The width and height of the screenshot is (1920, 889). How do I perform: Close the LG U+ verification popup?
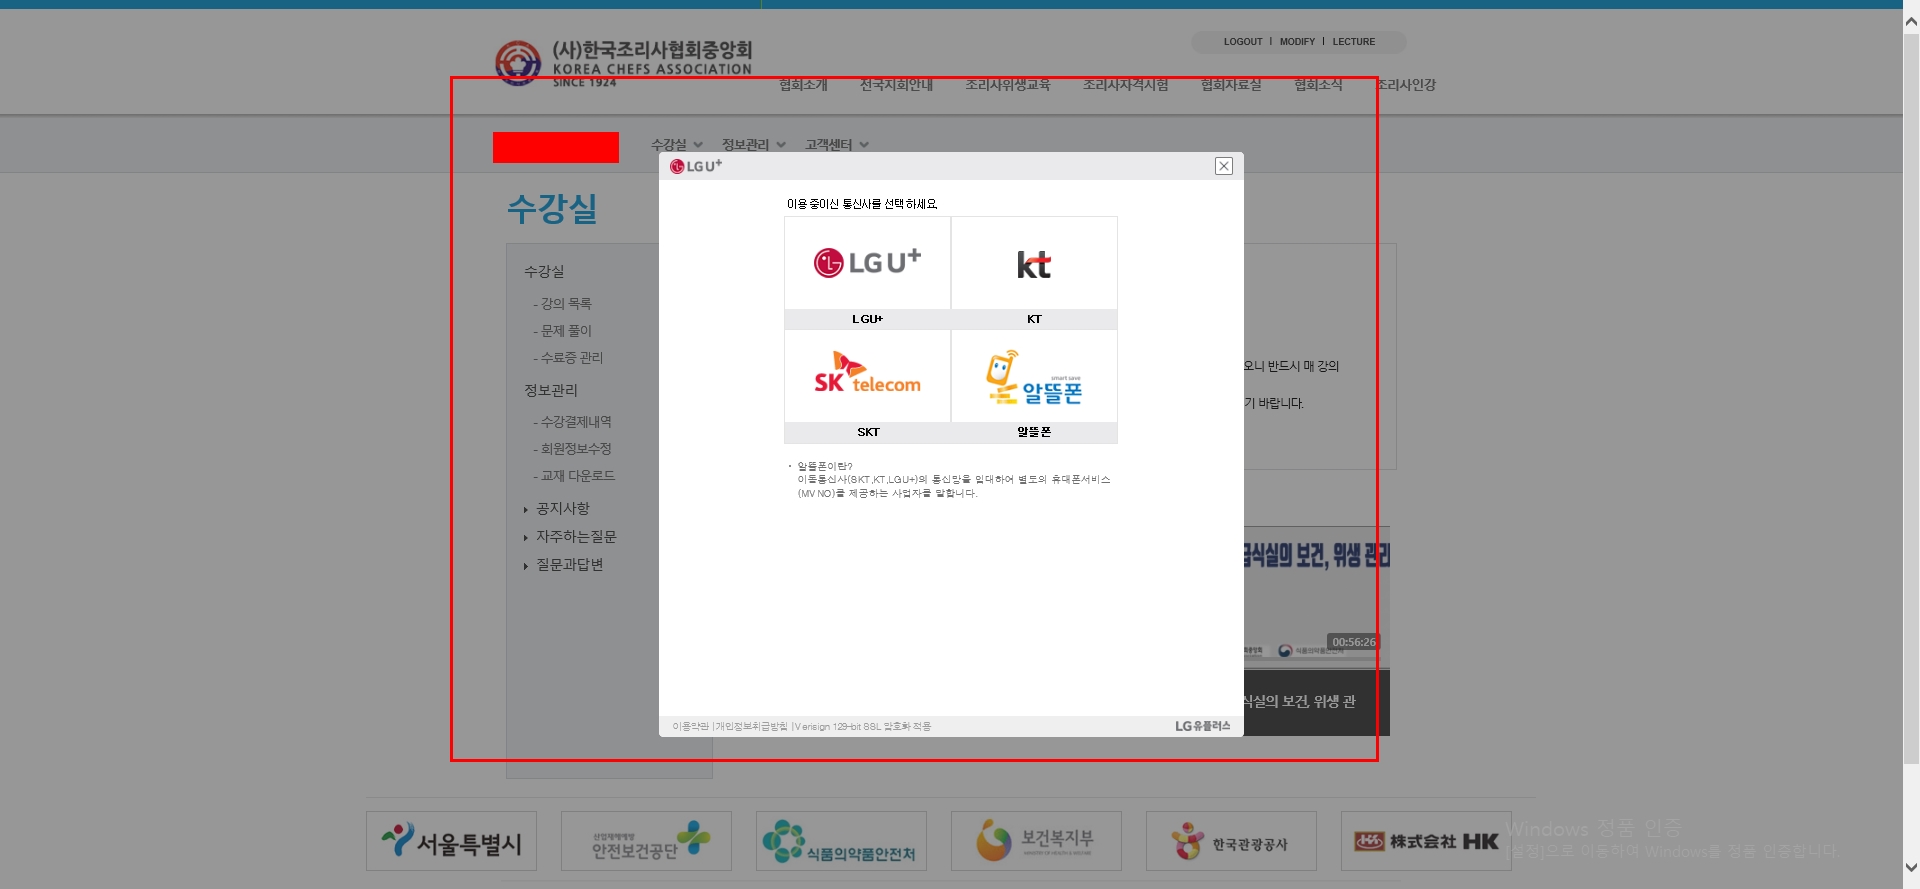[x=1224, y=166]
